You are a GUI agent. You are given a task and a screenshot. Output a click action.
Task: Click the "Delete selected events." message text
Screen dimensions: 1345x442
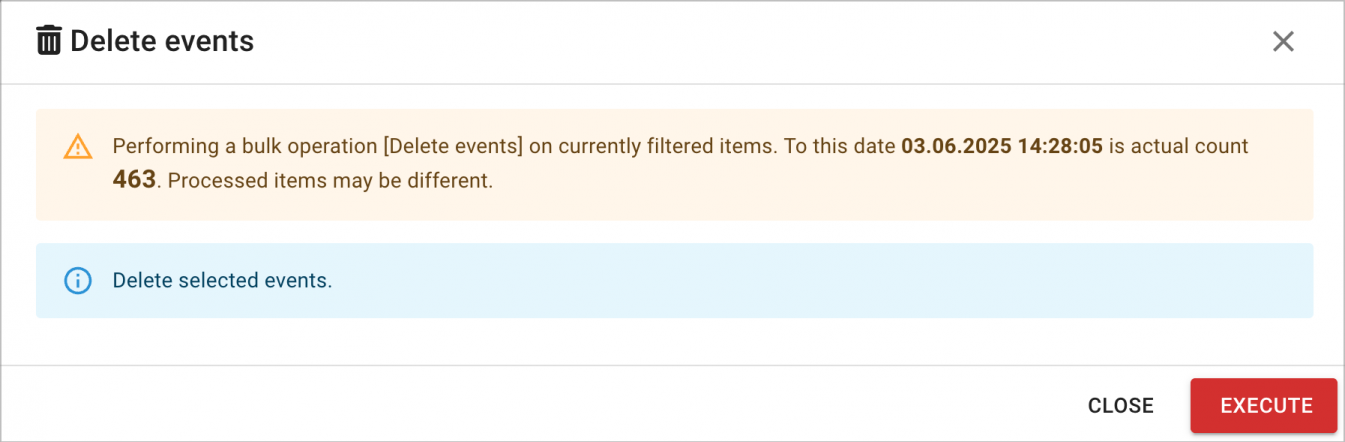click(x=222, y=281)
